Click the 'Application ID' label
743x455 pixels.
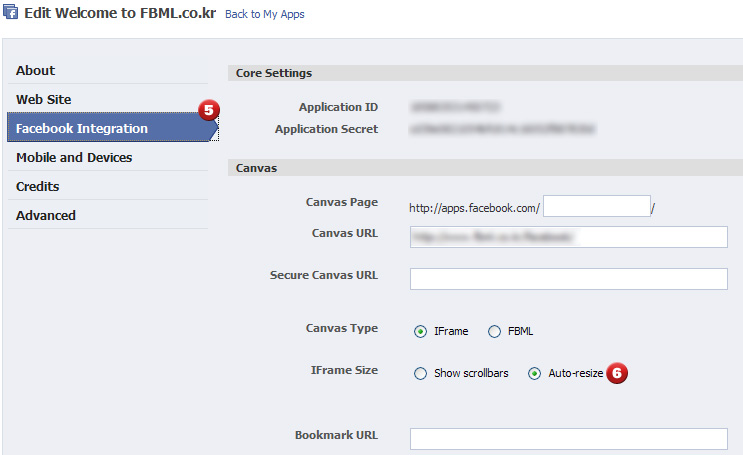(338, 107)
